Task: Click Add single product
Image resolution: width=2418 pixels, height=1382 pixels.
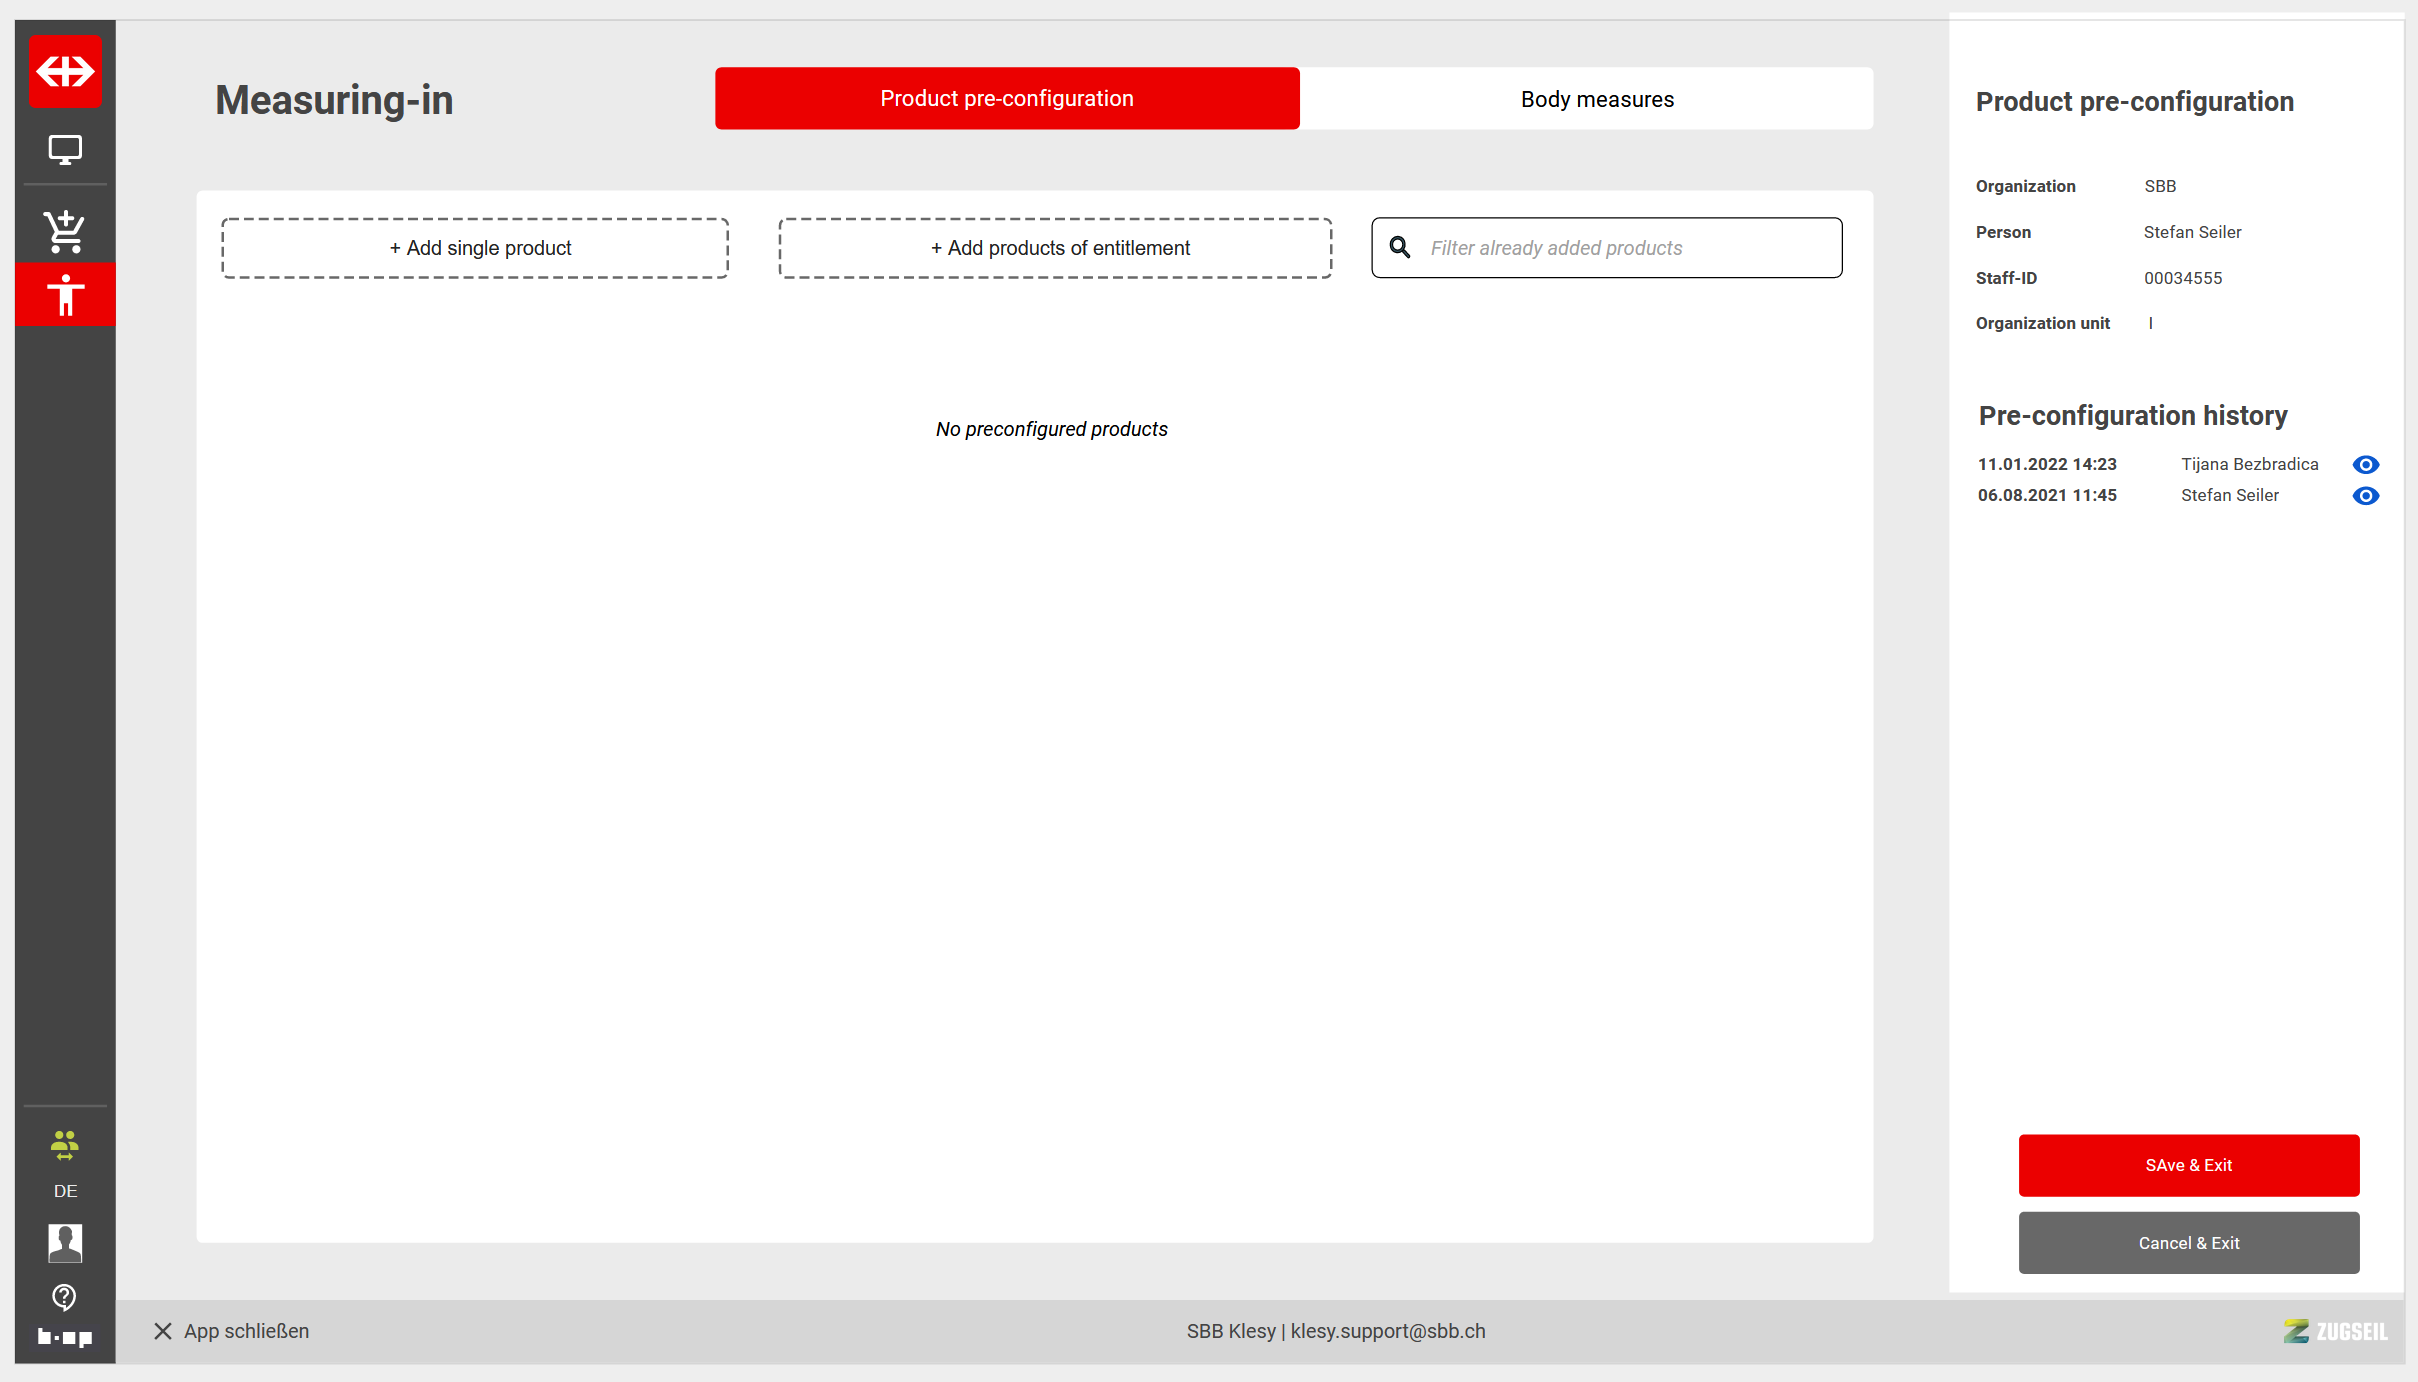Action: (x=475, y=248)
